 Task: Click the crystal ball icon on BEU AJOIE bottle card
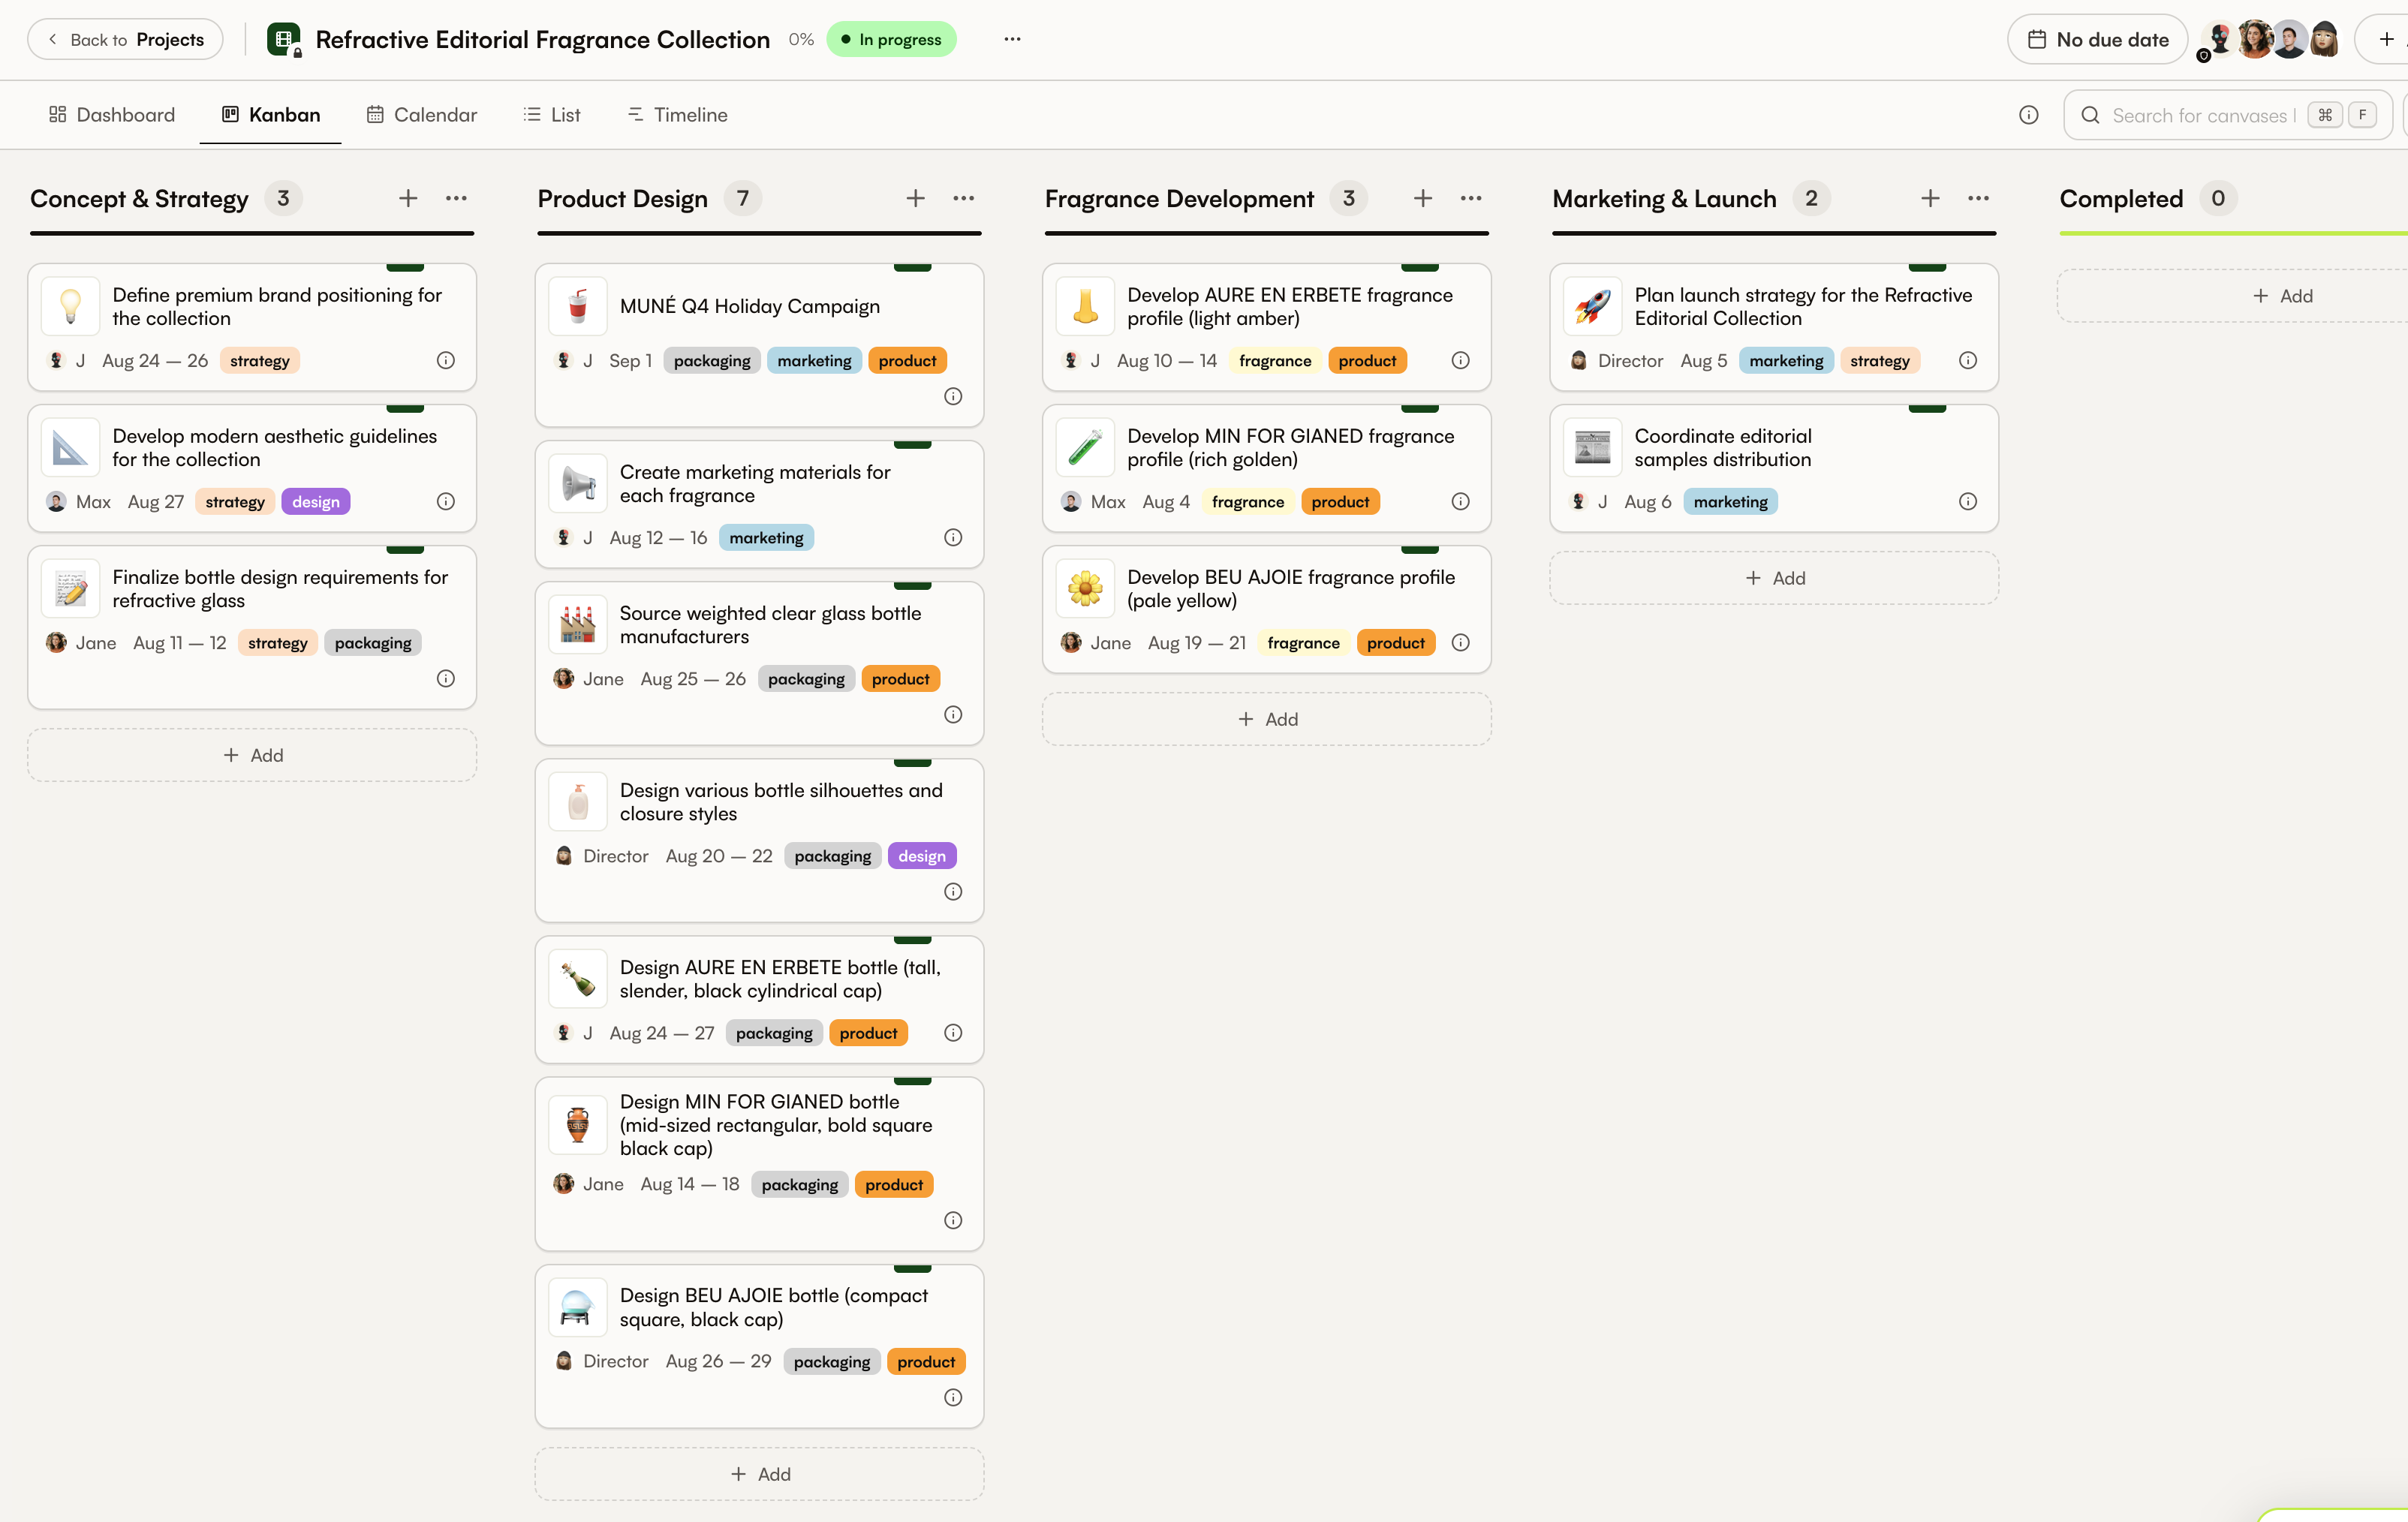pos(578,1307)
